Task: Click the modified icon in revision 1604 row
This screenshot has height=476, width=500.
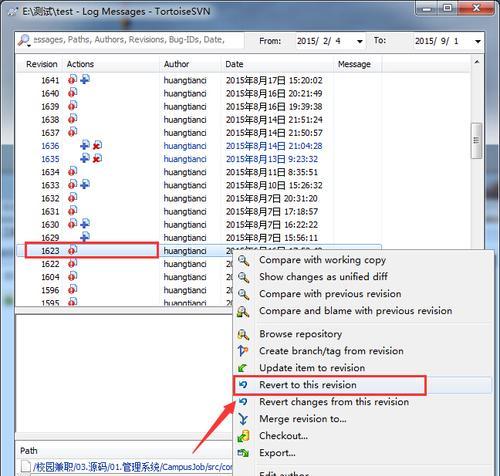Action: [72, 276]
